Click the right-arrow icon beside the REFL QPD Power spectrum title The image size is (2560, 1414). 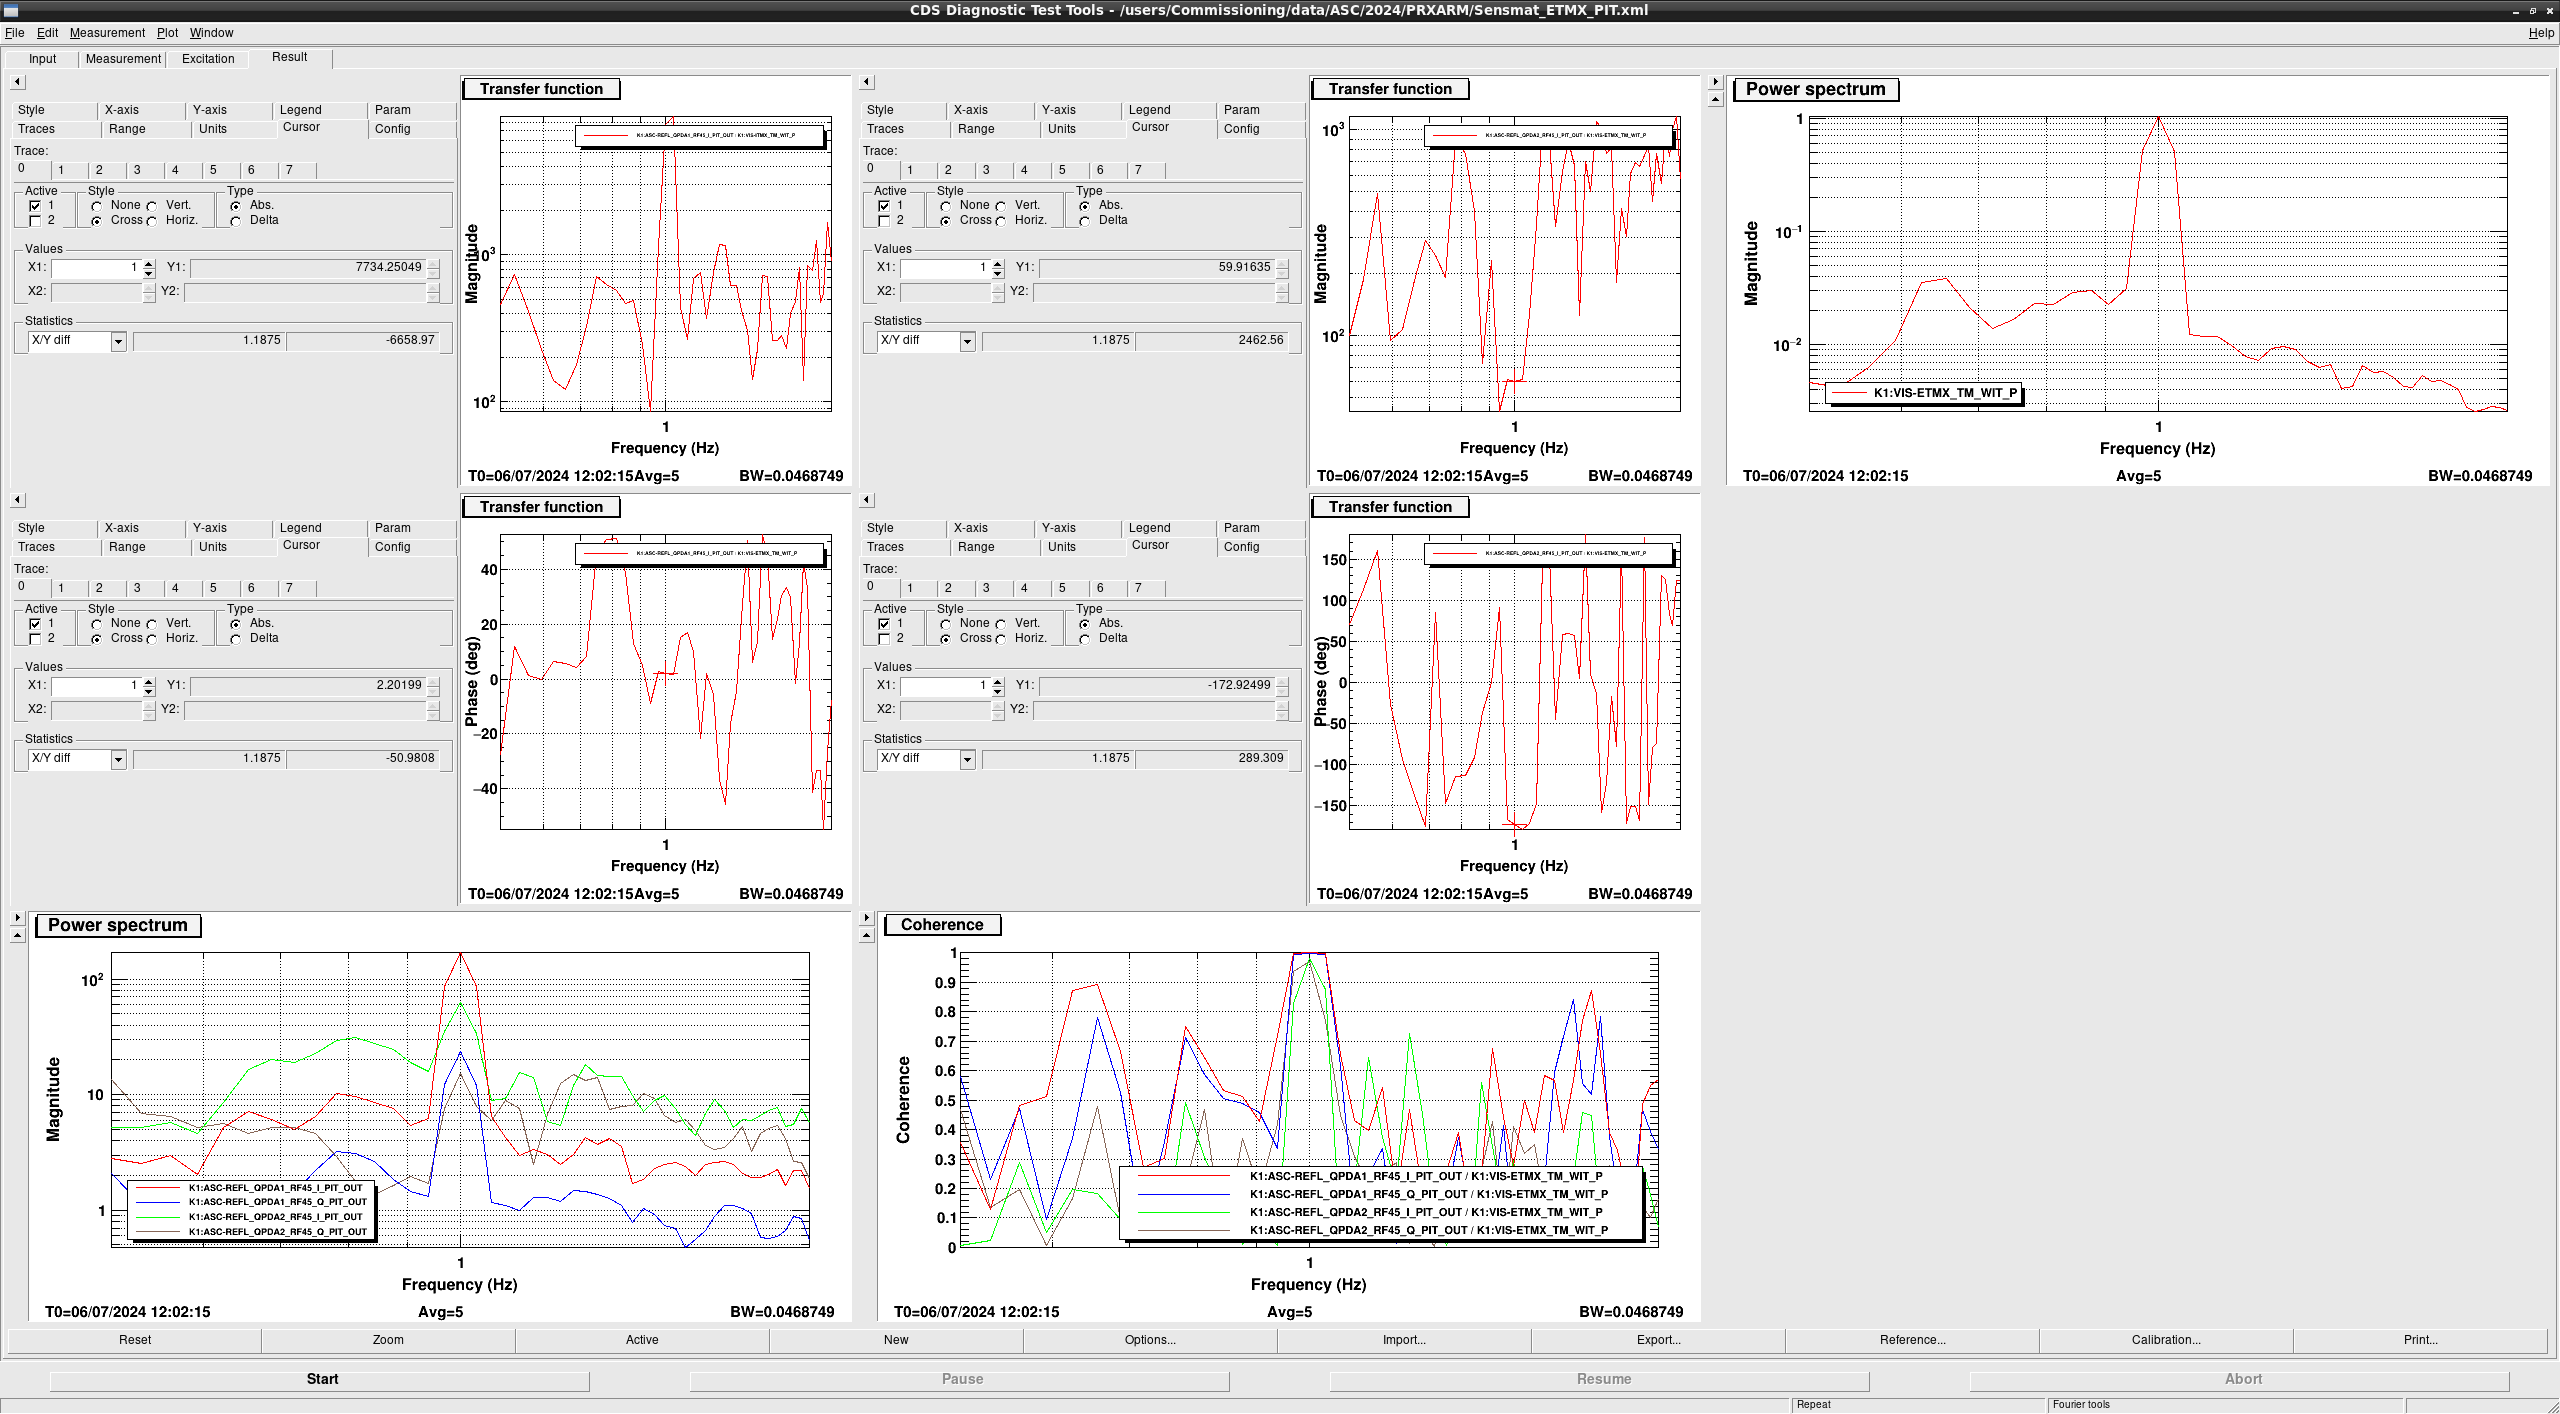pyautogui.click(x=18, y=917)
